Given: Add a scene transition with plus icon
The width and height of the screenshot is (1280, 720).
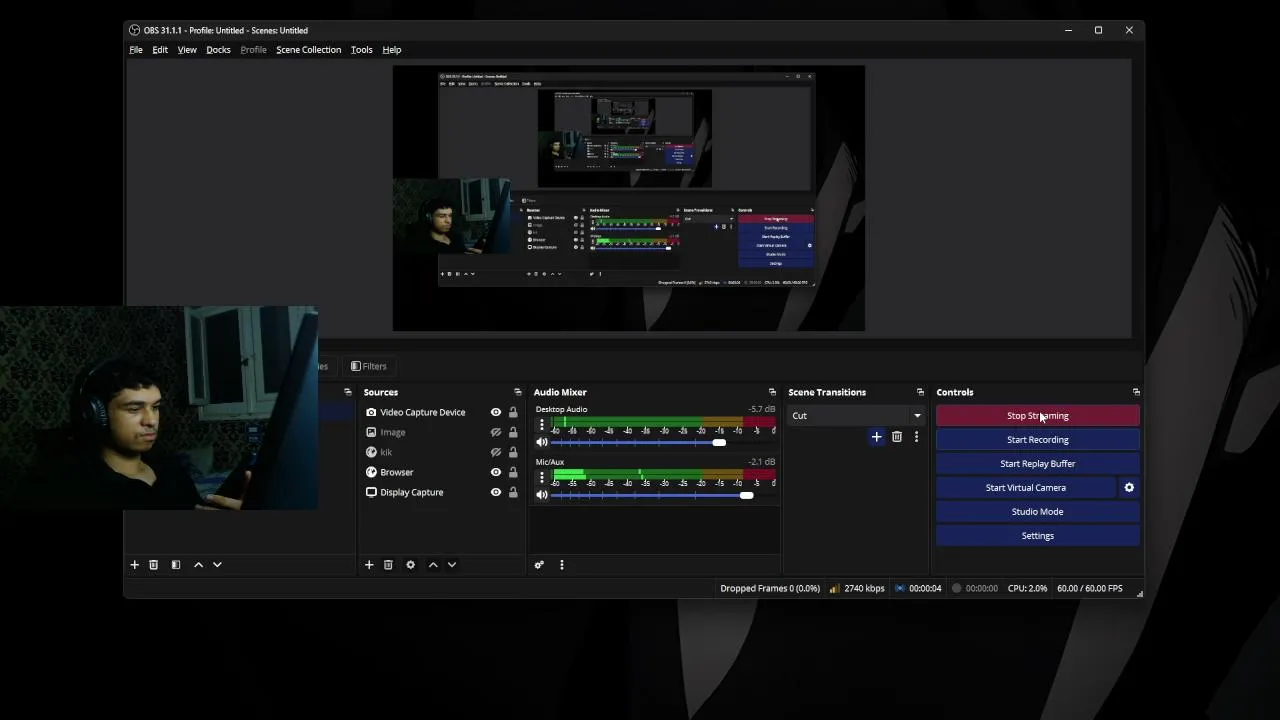Looking at the screenshot, I should [x=877, y=437].
